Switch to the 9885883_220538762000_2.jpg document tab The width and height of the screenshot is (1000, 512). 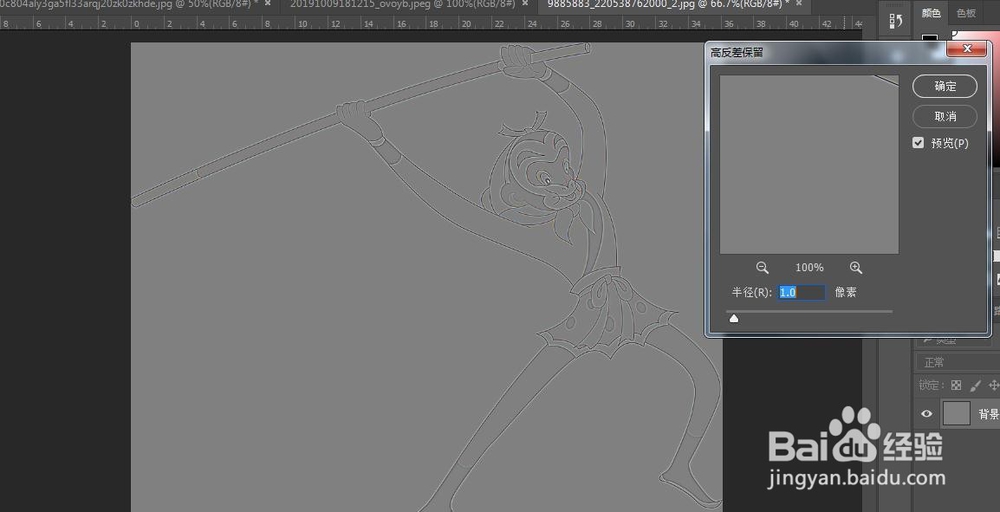668,3
